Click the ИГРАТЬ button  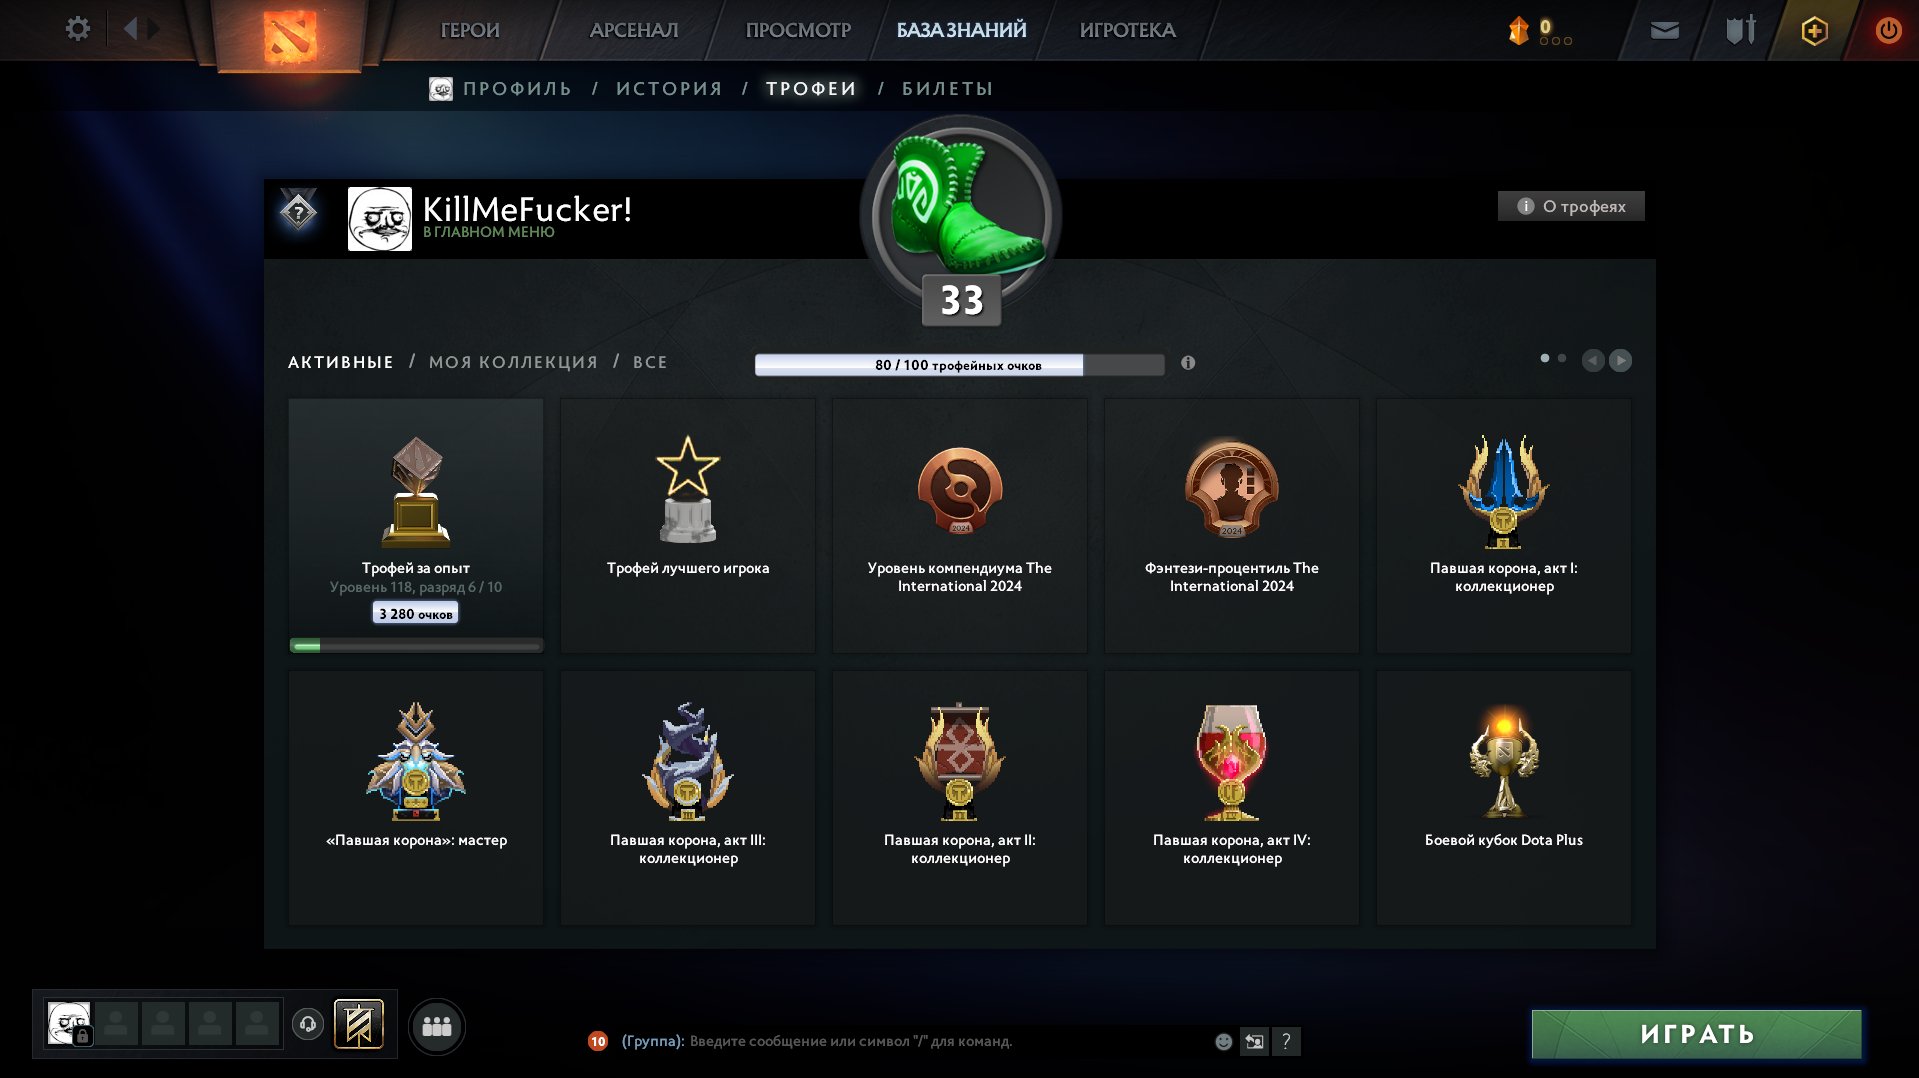[1697, 1034]
